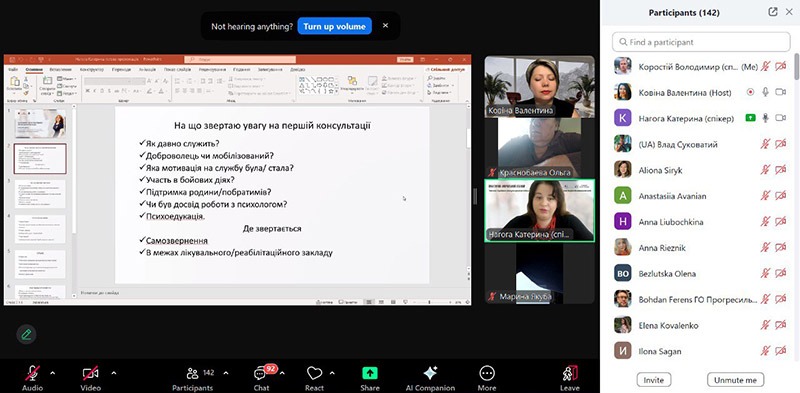800x393 pixels.
Task: Expand the Audio options arrow
Action: 53,373
